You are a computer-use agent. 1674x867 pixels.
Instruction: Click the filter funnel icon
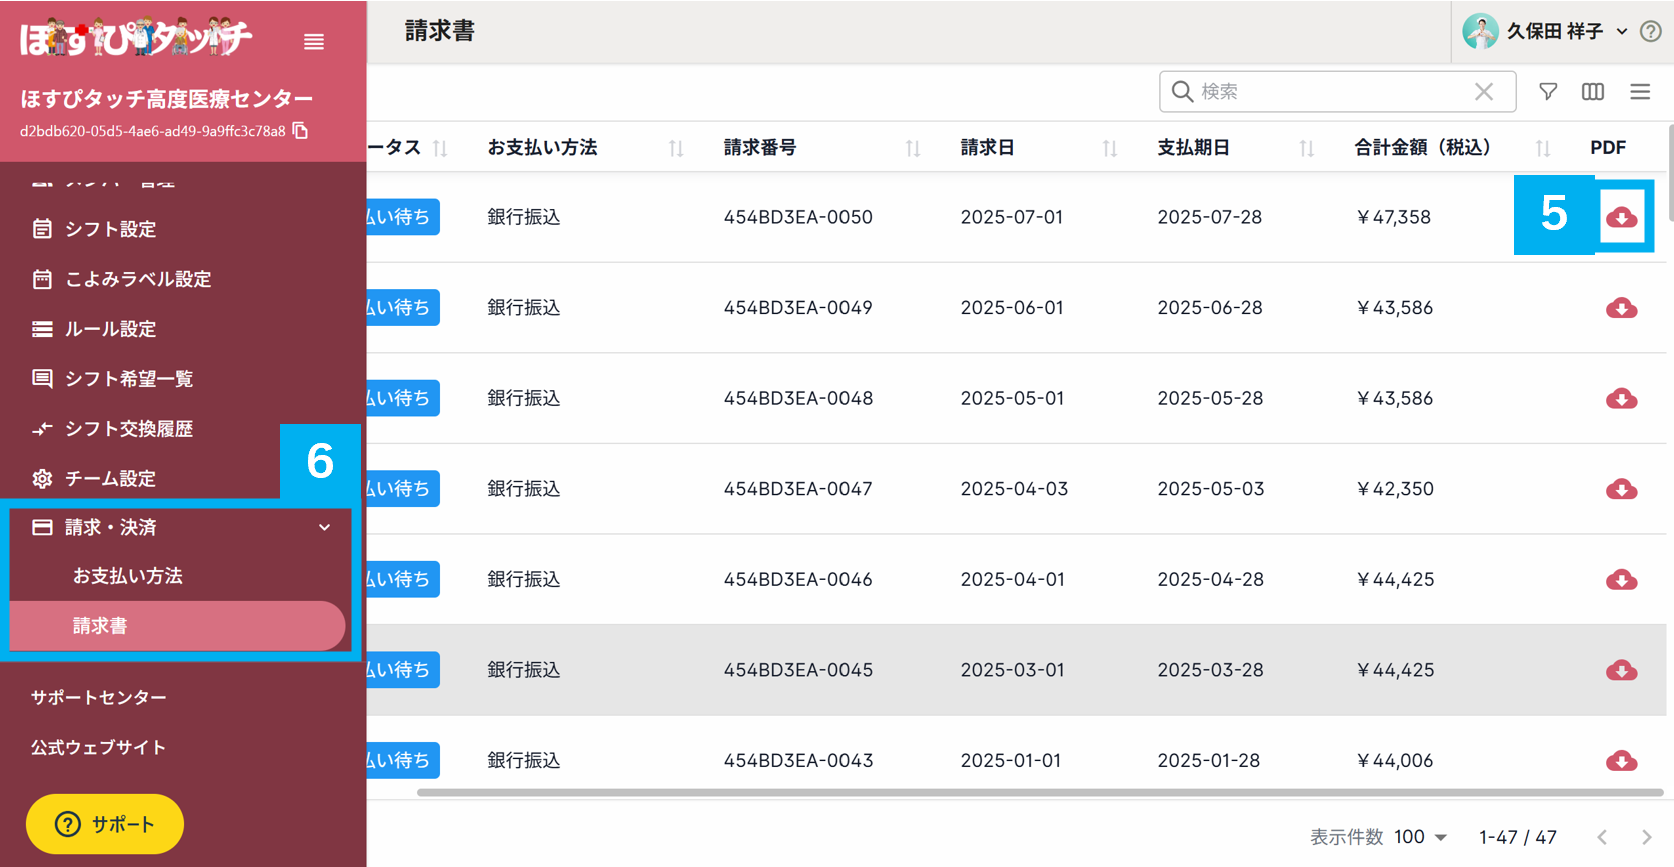(x=1548, y=92)
